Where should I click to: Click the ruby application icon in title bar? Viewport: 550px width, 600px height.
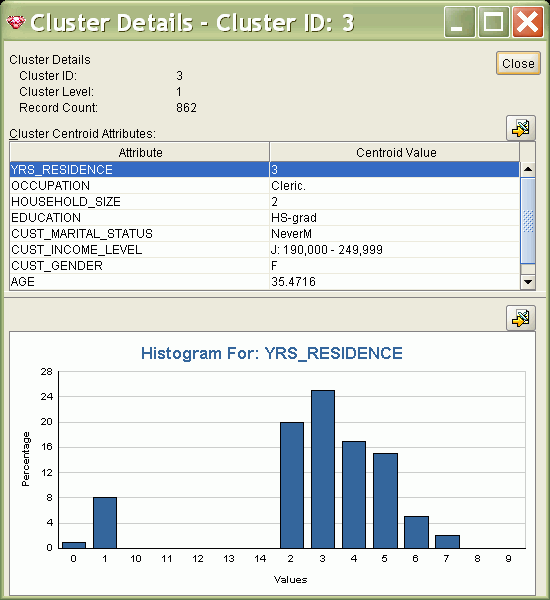click(16, 22)
